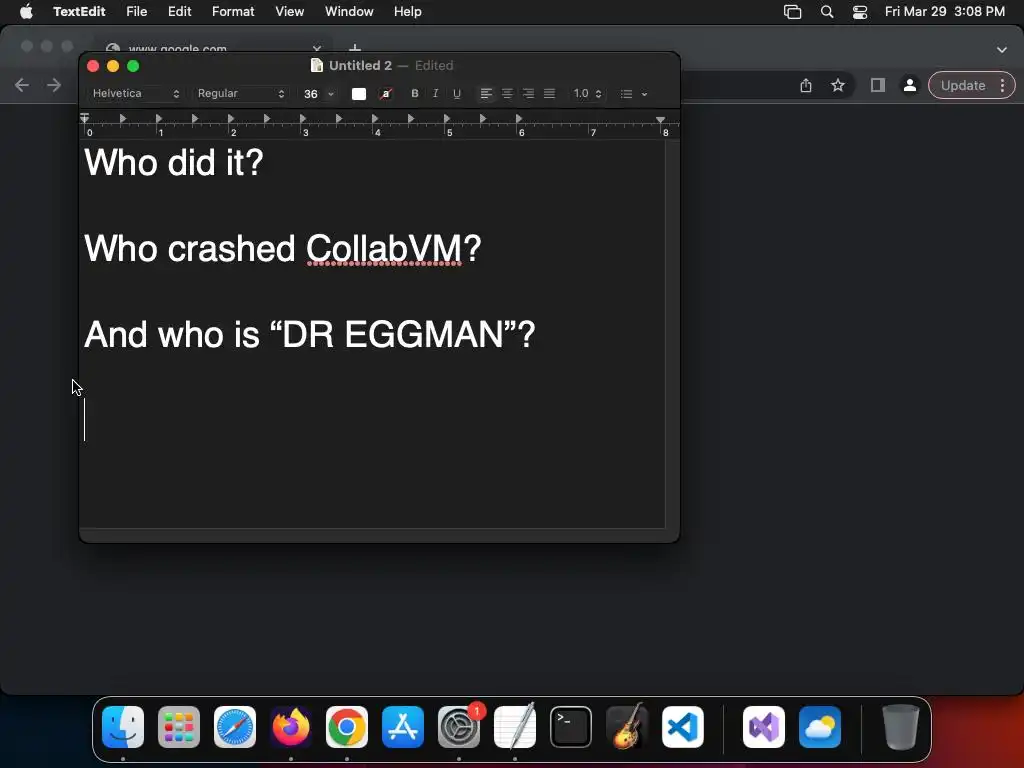1024x768 pixels.
Task: Open TextEdit from the Dock
Action: click(515, 727)
